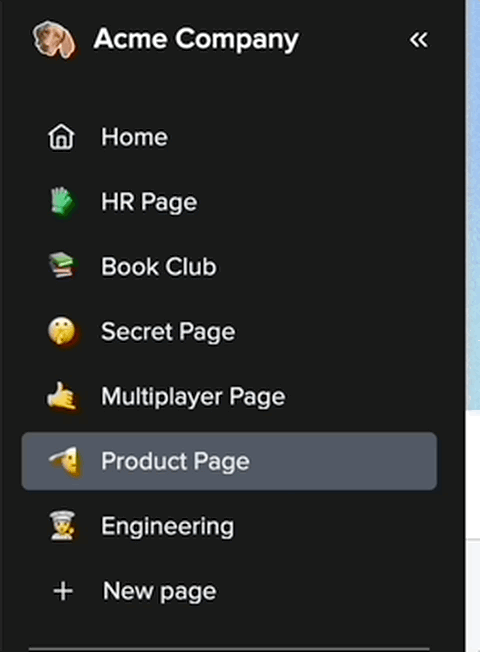Click the dog avatar workspace icon

click(x=54, y=40)
